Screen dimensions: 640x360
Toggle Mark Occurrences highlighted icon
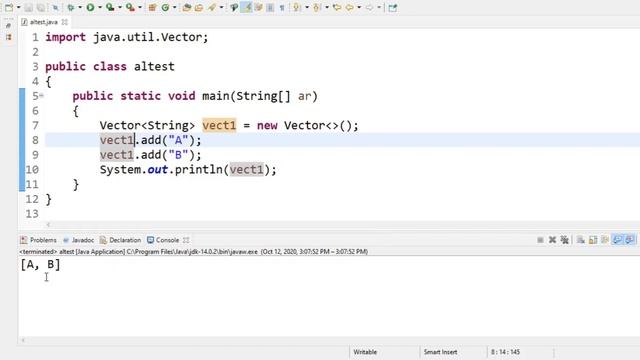[x=246, y=7]
